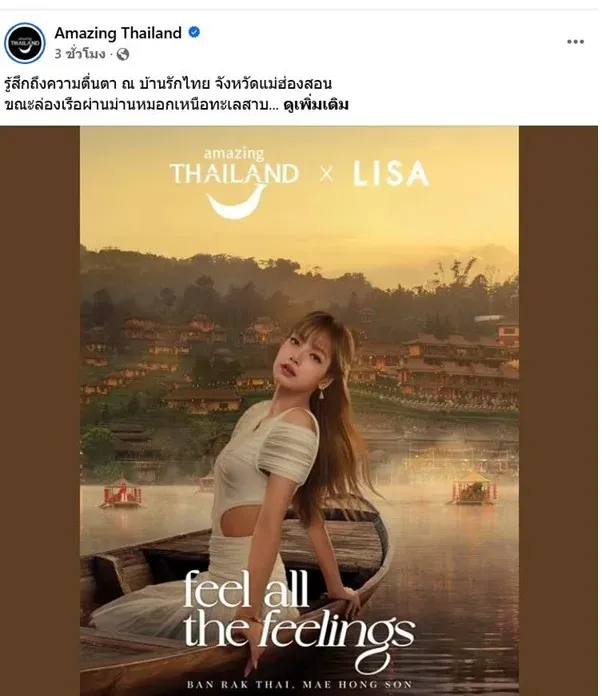602x696 pixels.
Task: Click the 'x' between logo and LISA
Action: (325, 175)
